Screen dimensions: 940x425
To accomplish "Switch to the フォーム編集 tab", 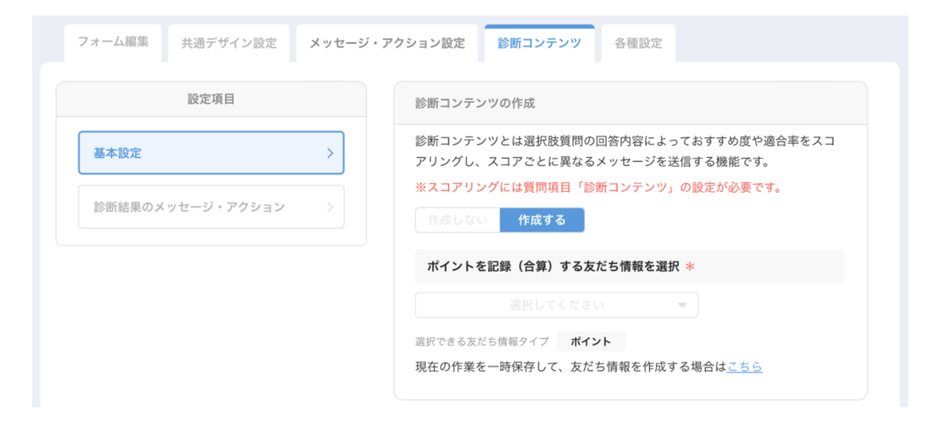I will 113,43.
